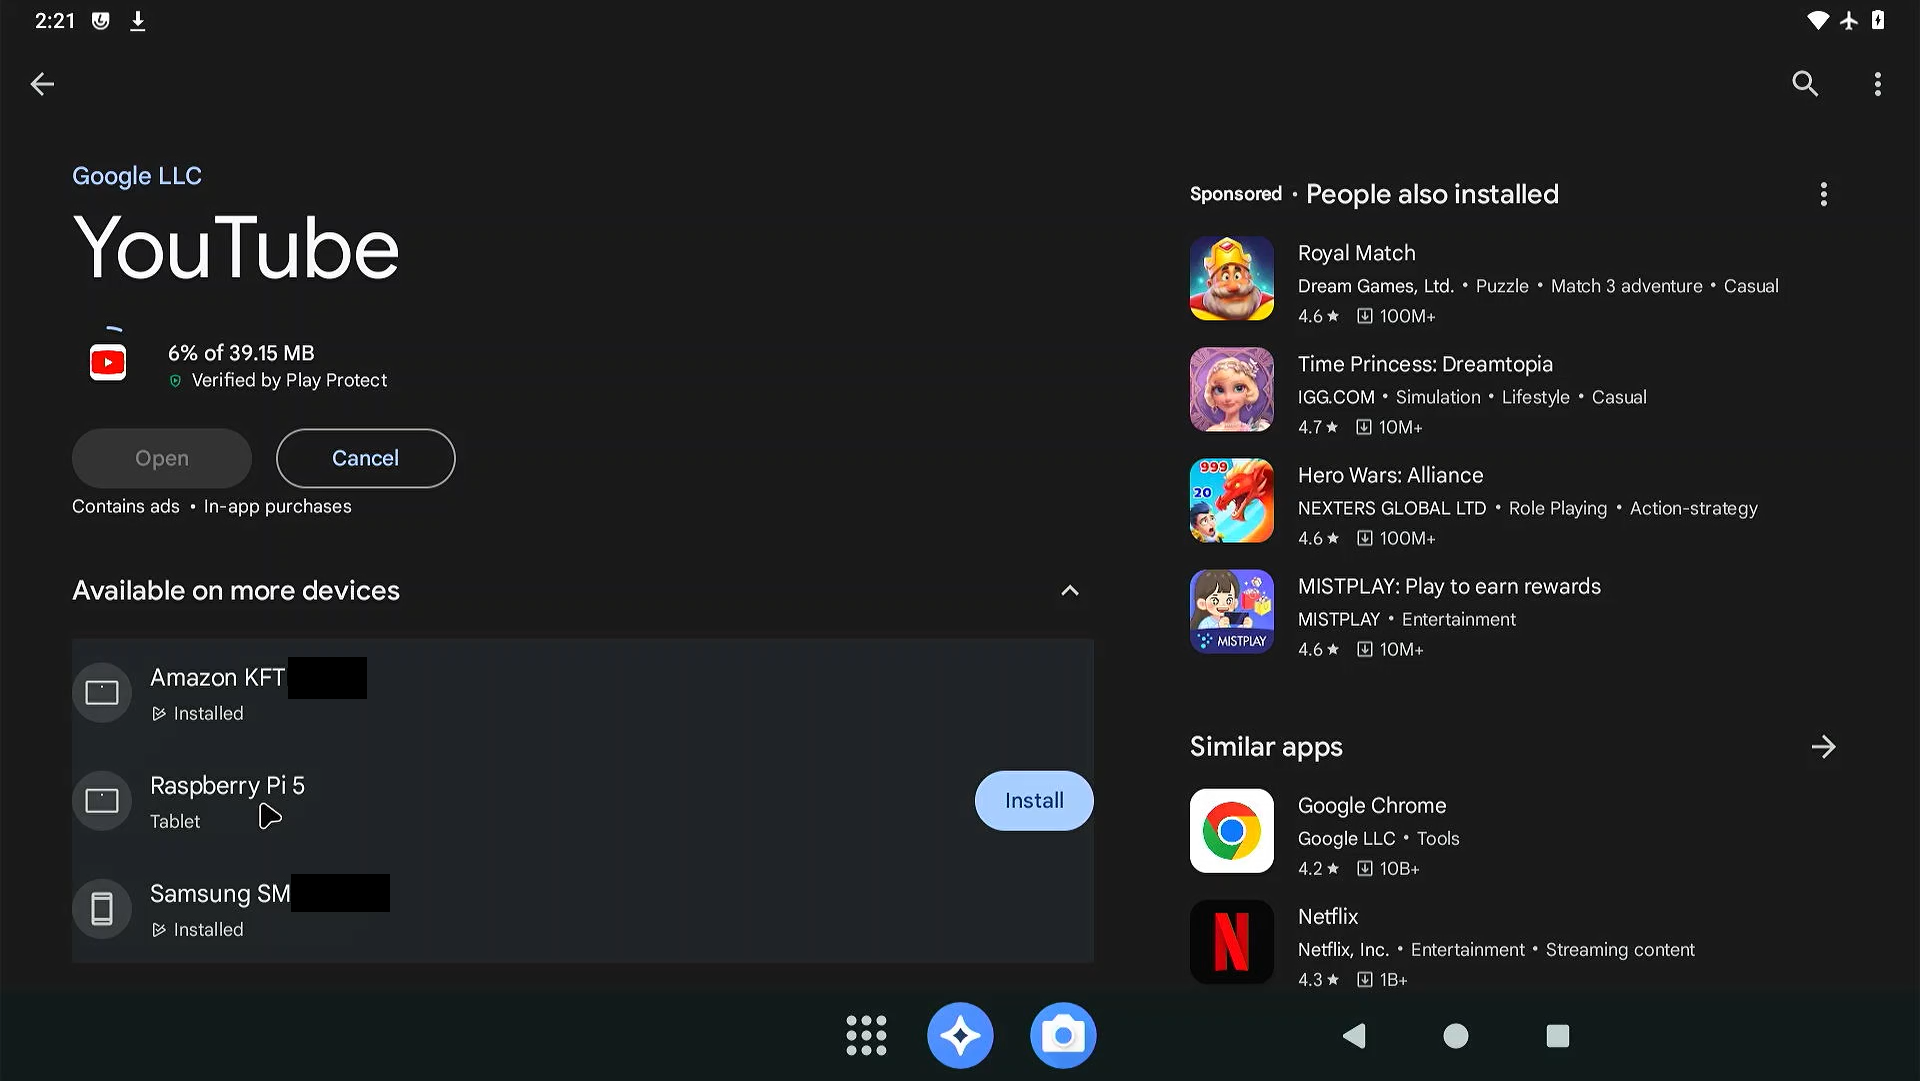Click the YouTube app icon with progress ring
The height and width of the screenshot is (1081, 1920).
pos(108,362)
